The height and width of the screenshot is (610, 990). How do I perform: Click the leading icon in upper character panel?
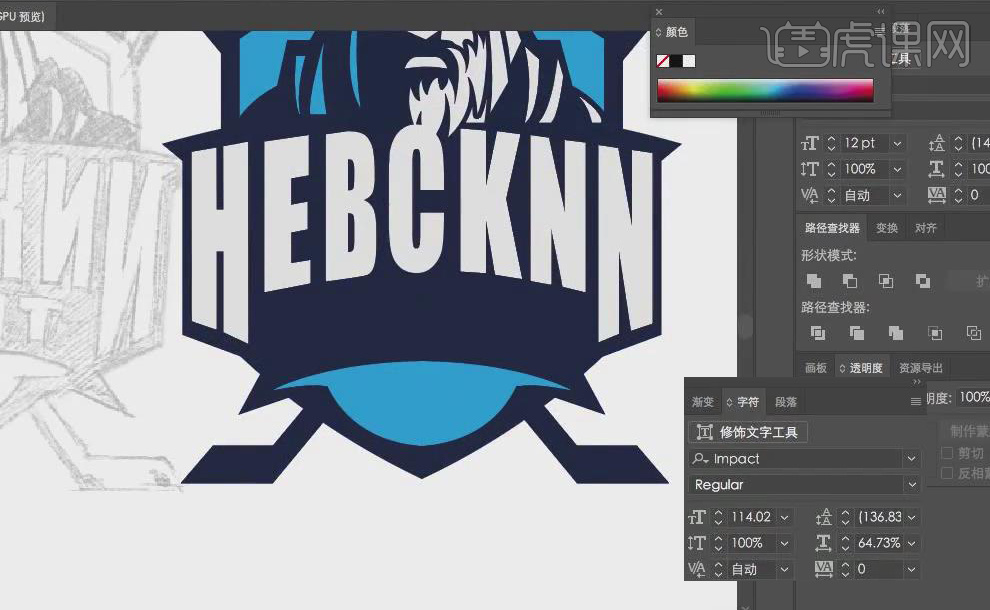click(x=937, y=143)
